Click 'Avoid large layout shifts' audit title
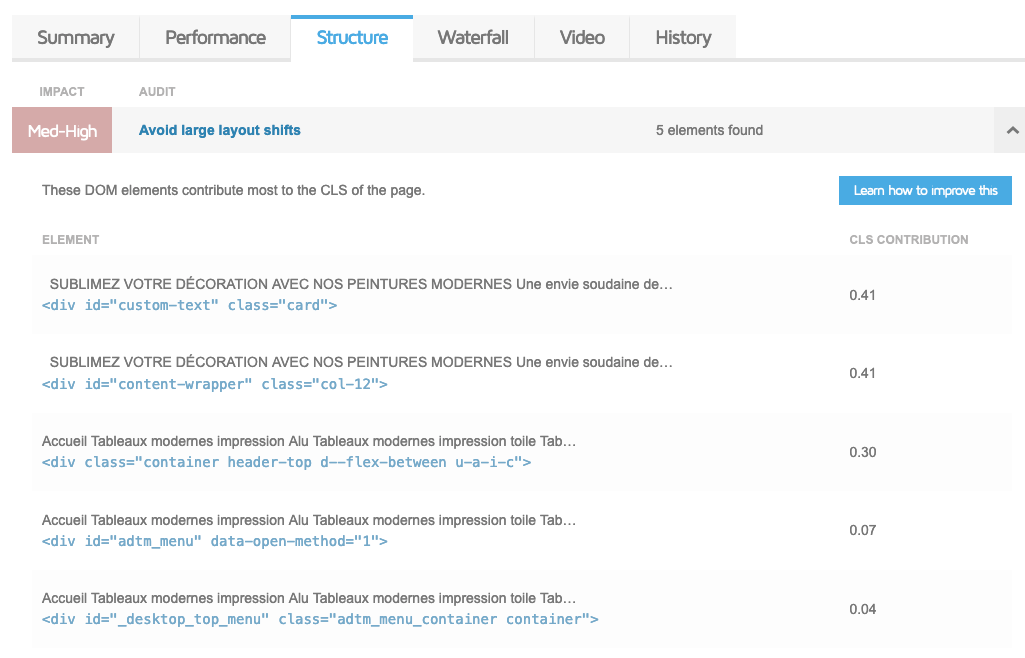 click(220, 130)
